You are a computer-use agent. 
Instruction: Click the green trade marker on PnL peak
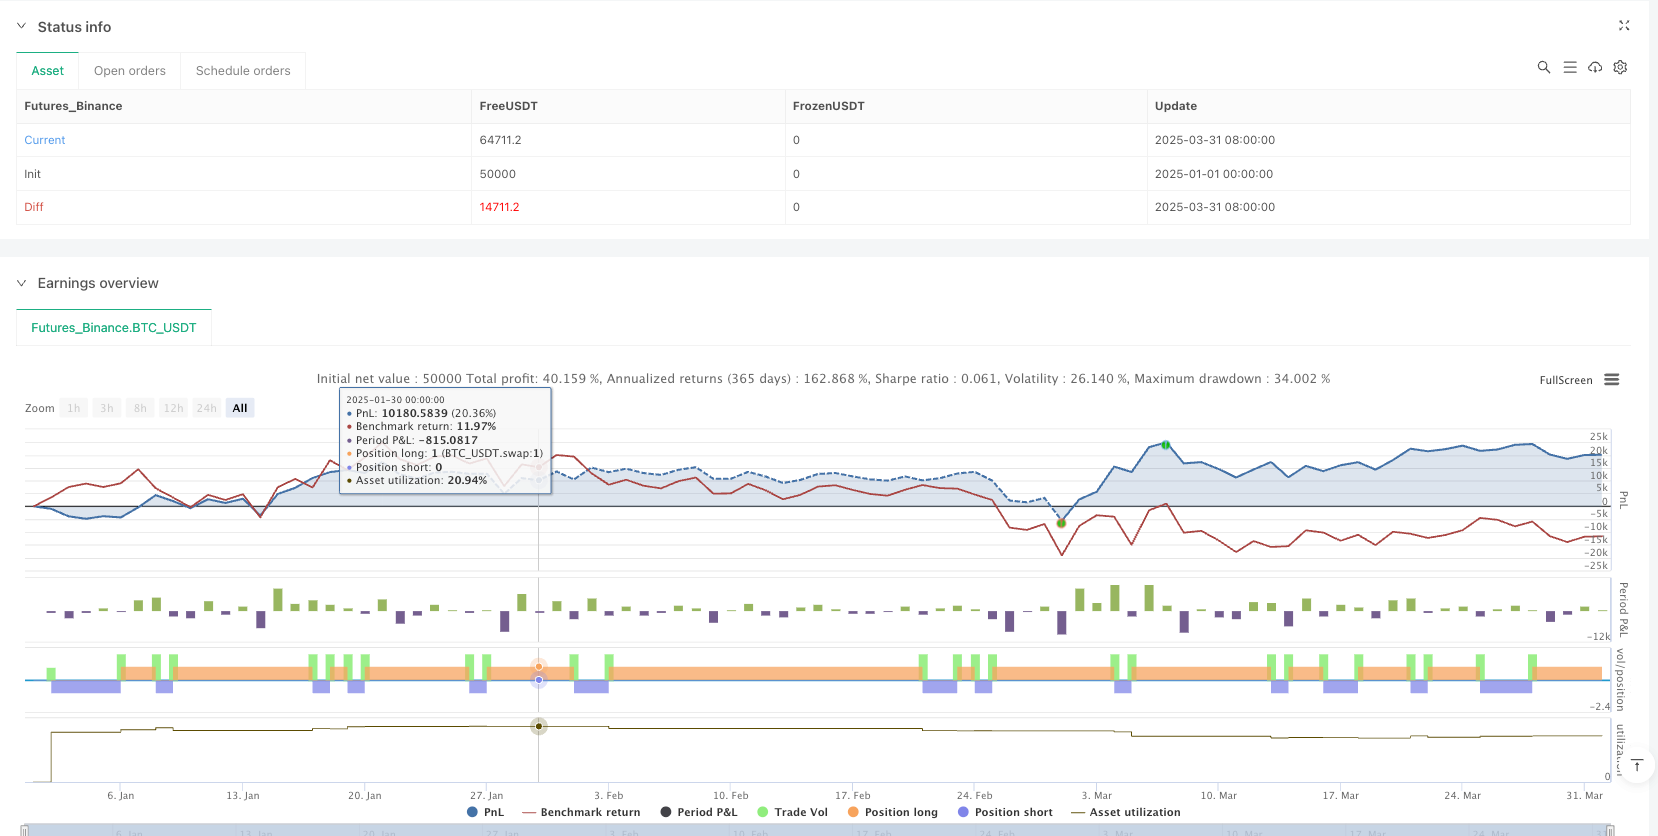click(x=1165, y=445)
